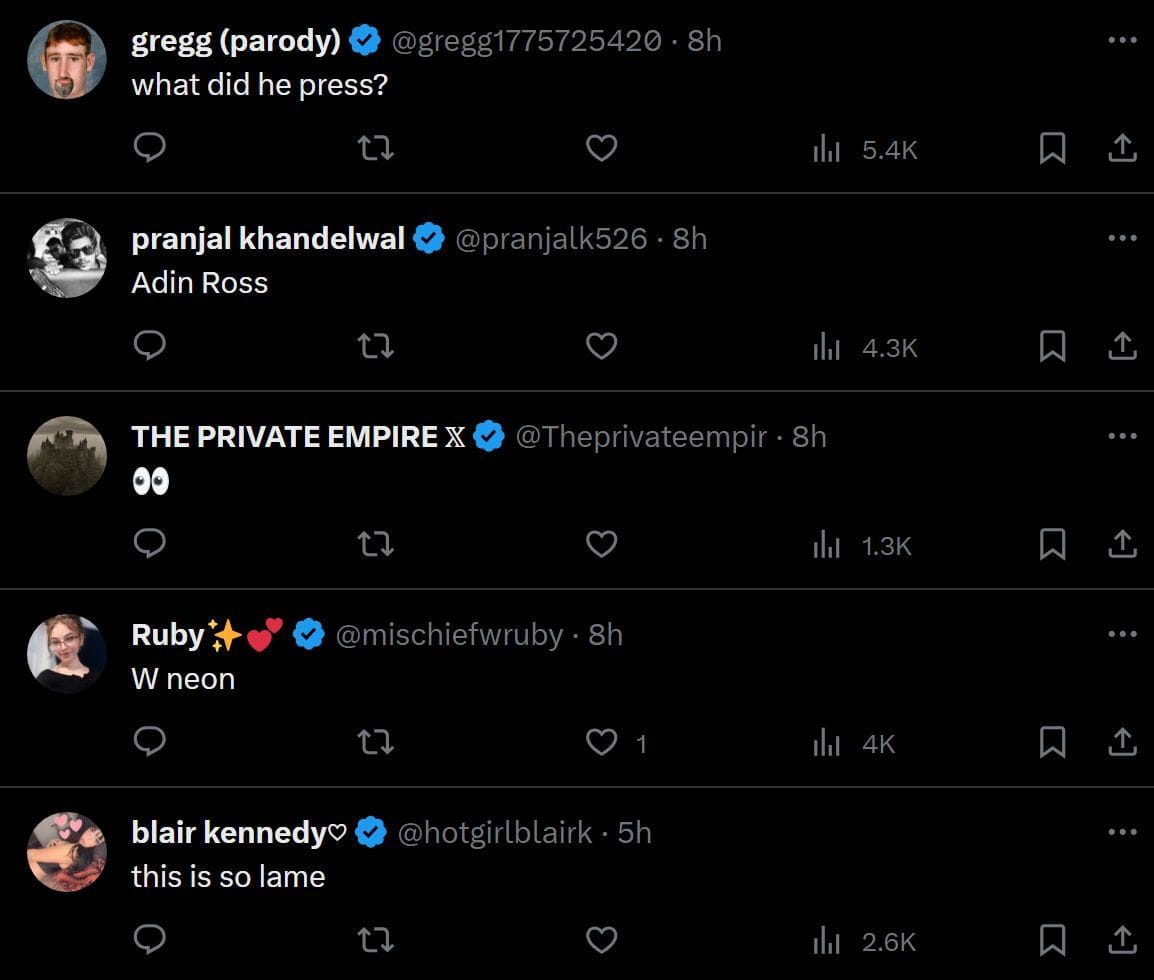Viewport: 1154px width, 980px height.
Task: Like gregg's "what did he press?" tweet
Action: (x=601, y=148)
